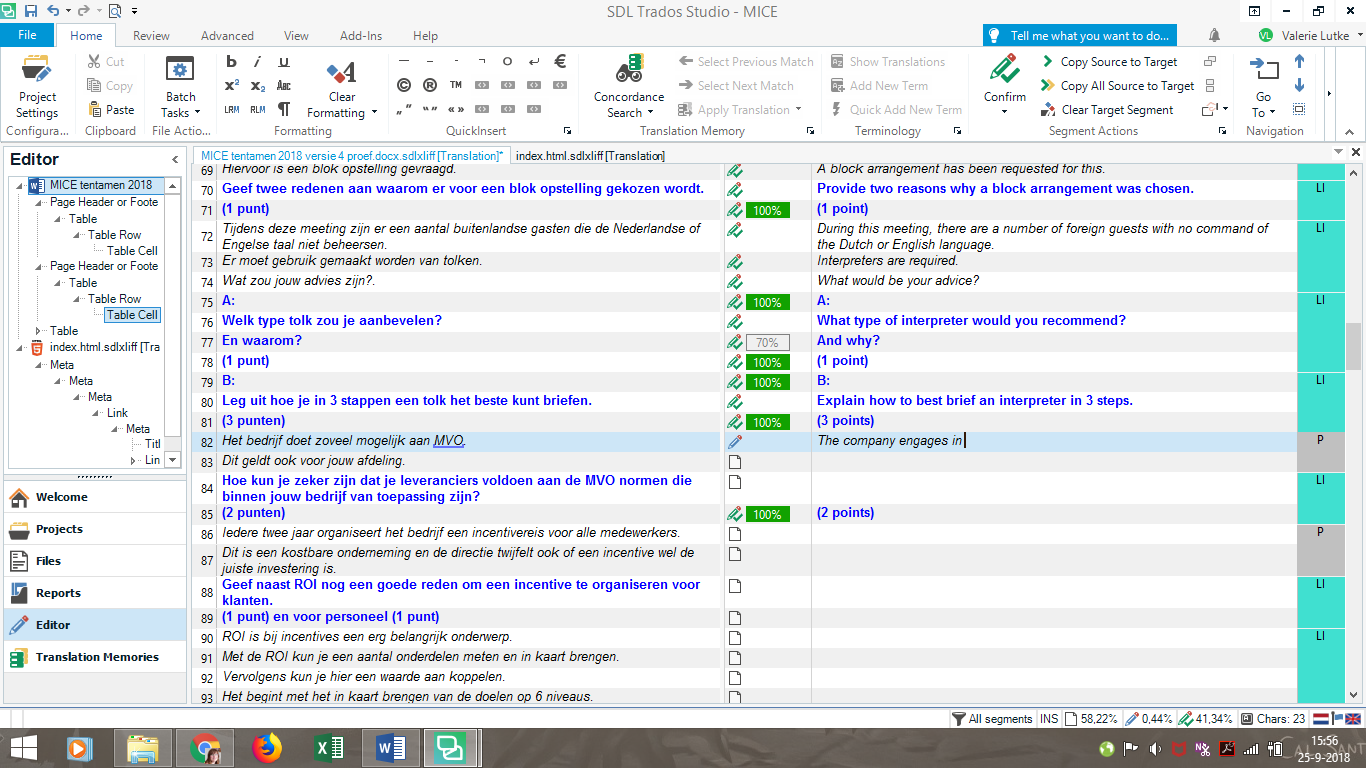Switch to index.html.sdlxliff document tab

pos(590,155)
